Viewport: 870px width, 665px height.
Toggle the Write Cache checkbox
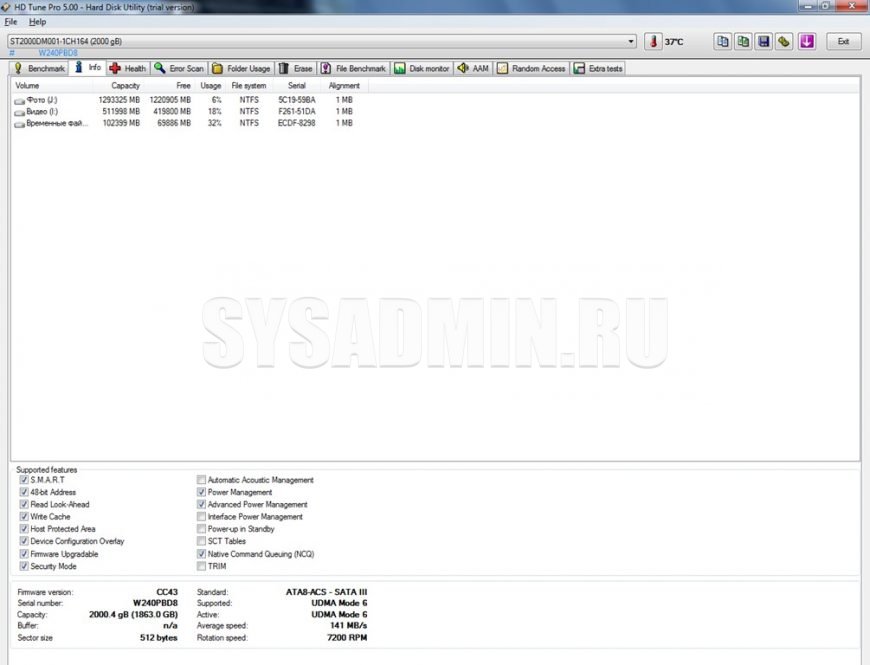24,517
